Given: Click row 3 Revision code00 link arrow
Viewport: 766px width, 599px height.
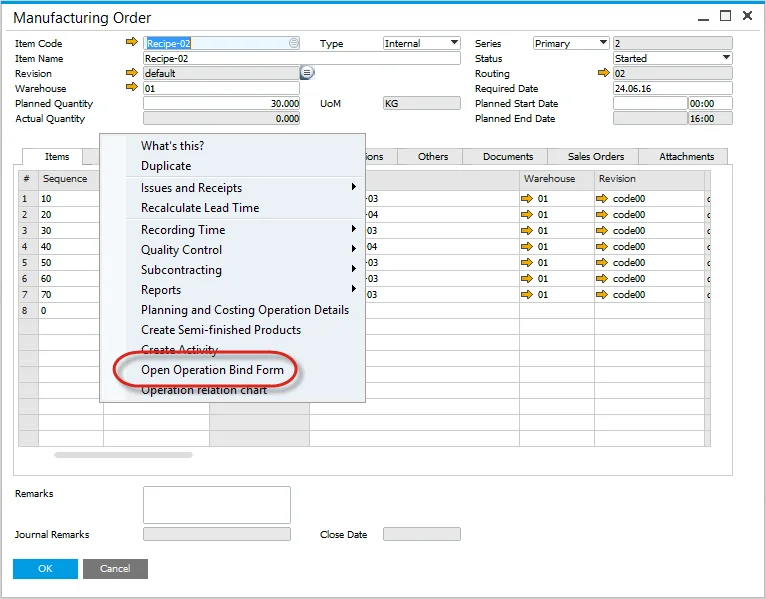Looking at the screenshot, I should tap(602, 231).
